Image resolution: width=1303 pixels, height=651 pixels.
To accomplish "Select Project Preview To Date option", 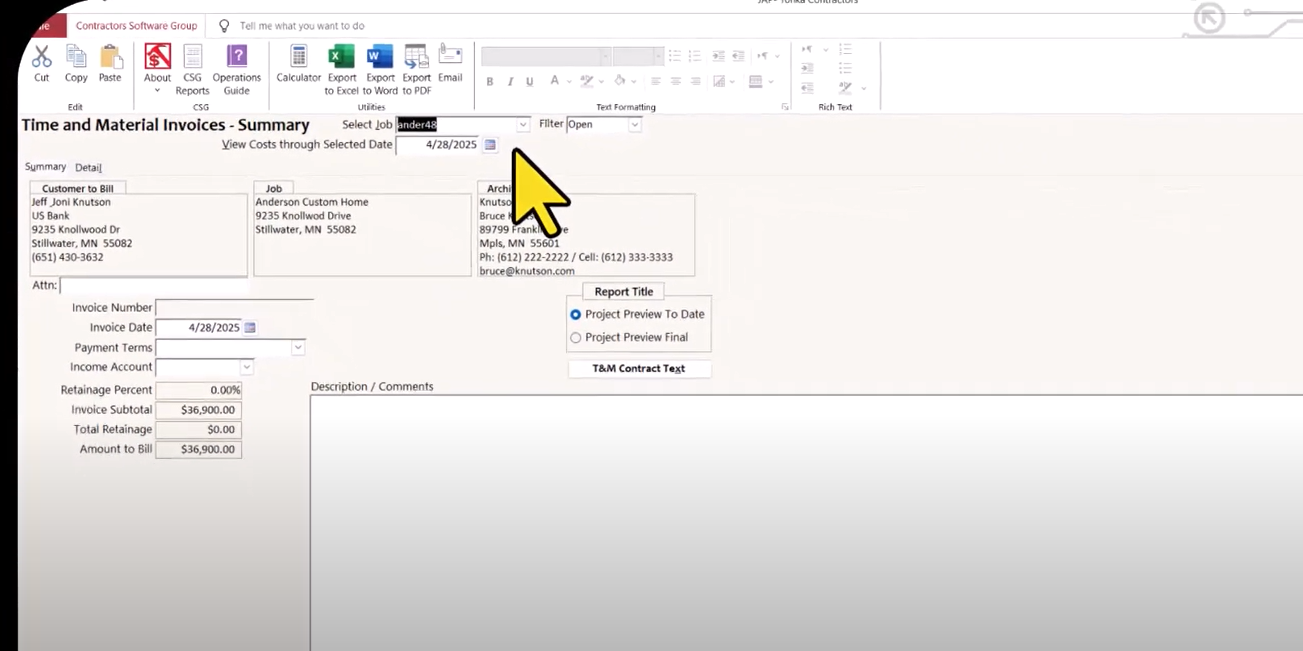I will click(575, 314).
